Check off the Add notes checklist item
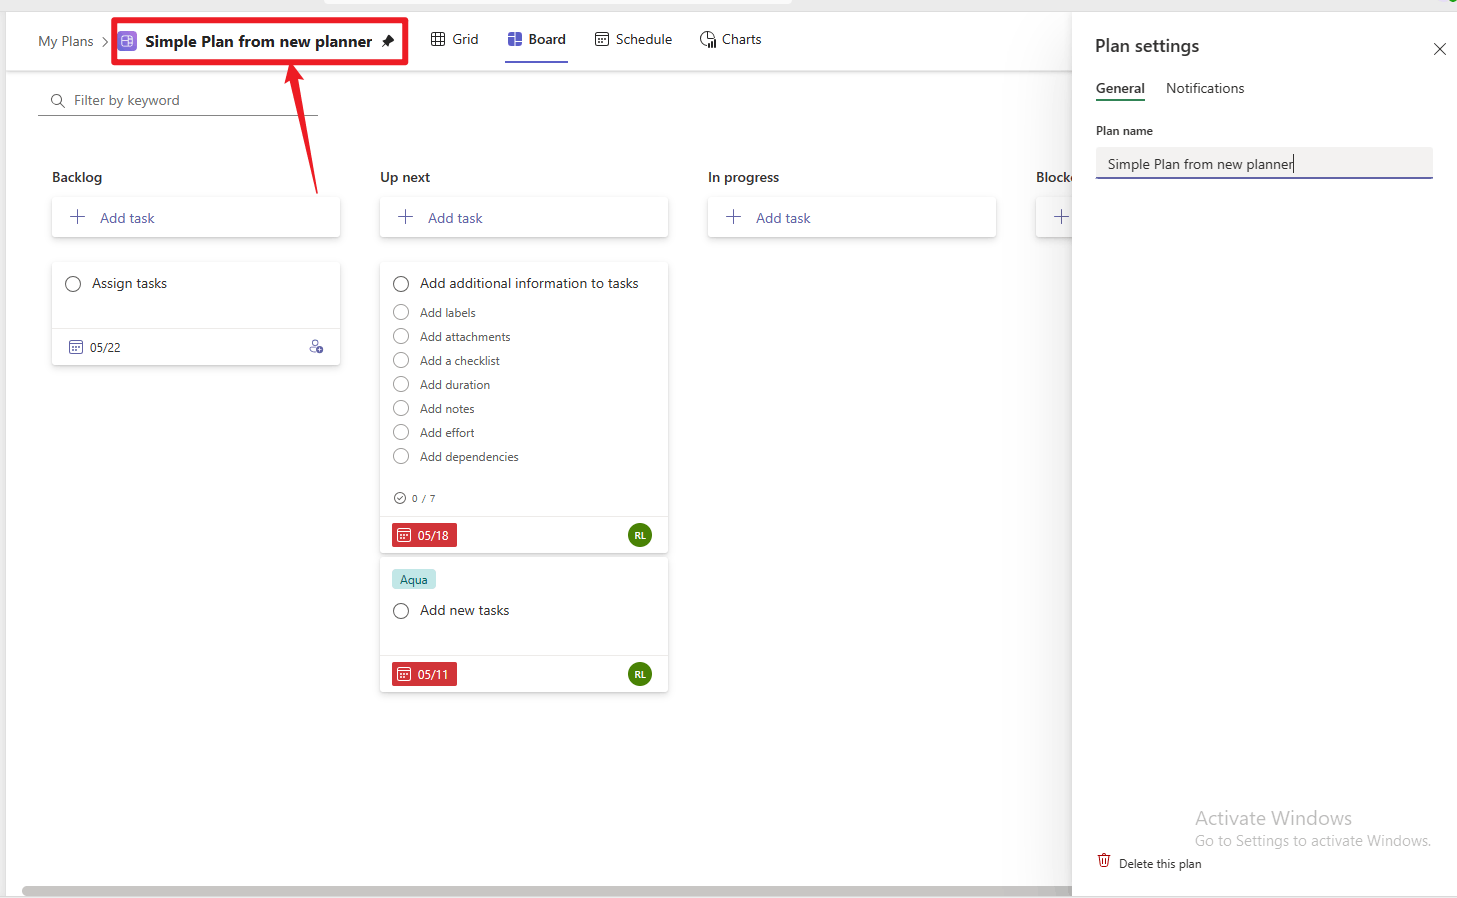1457x898 pixels. (401, 408)
